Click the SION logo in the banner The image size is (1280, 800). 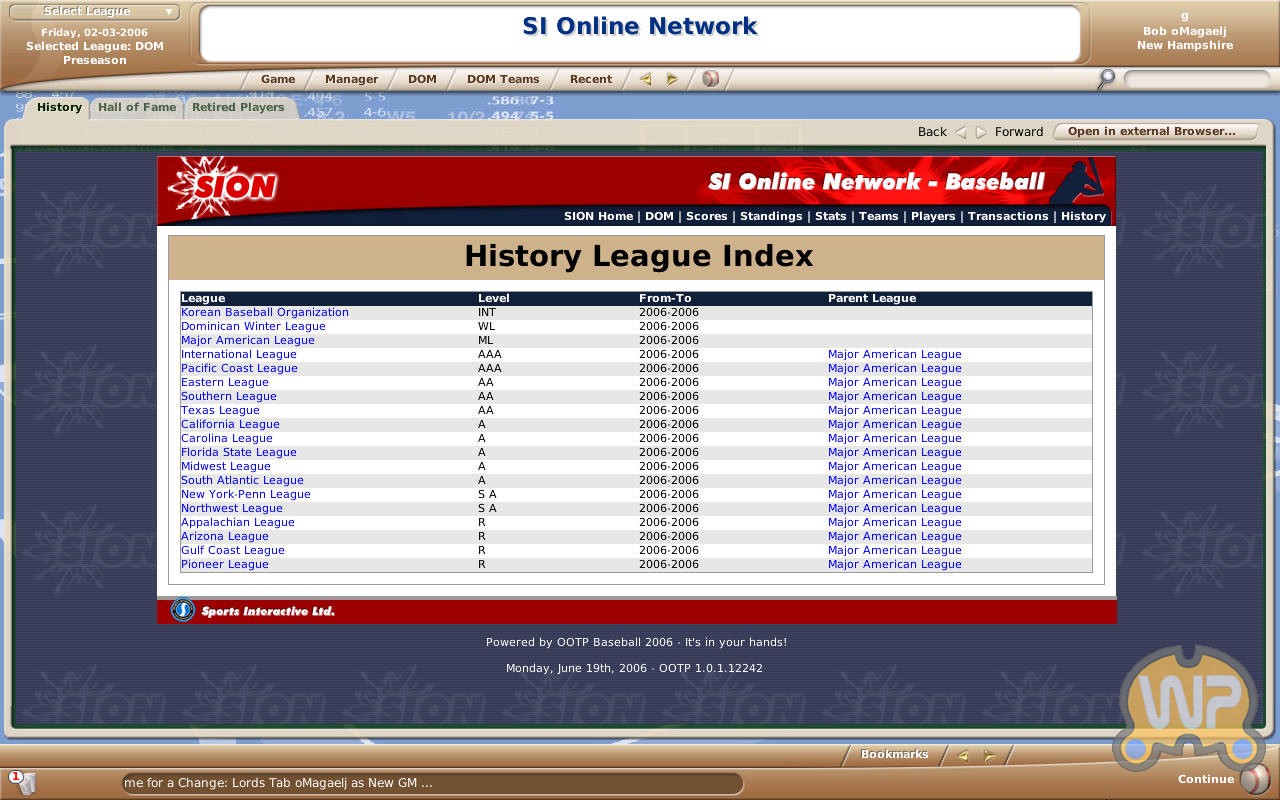[224, 186]
